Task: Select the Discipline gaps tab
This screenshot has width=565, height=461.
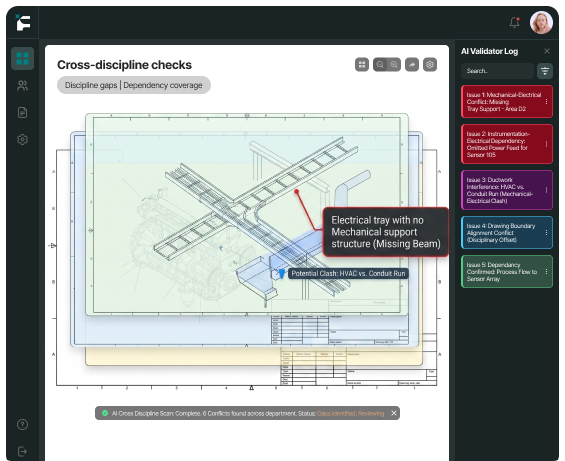Action: click(x=91, y=85)
